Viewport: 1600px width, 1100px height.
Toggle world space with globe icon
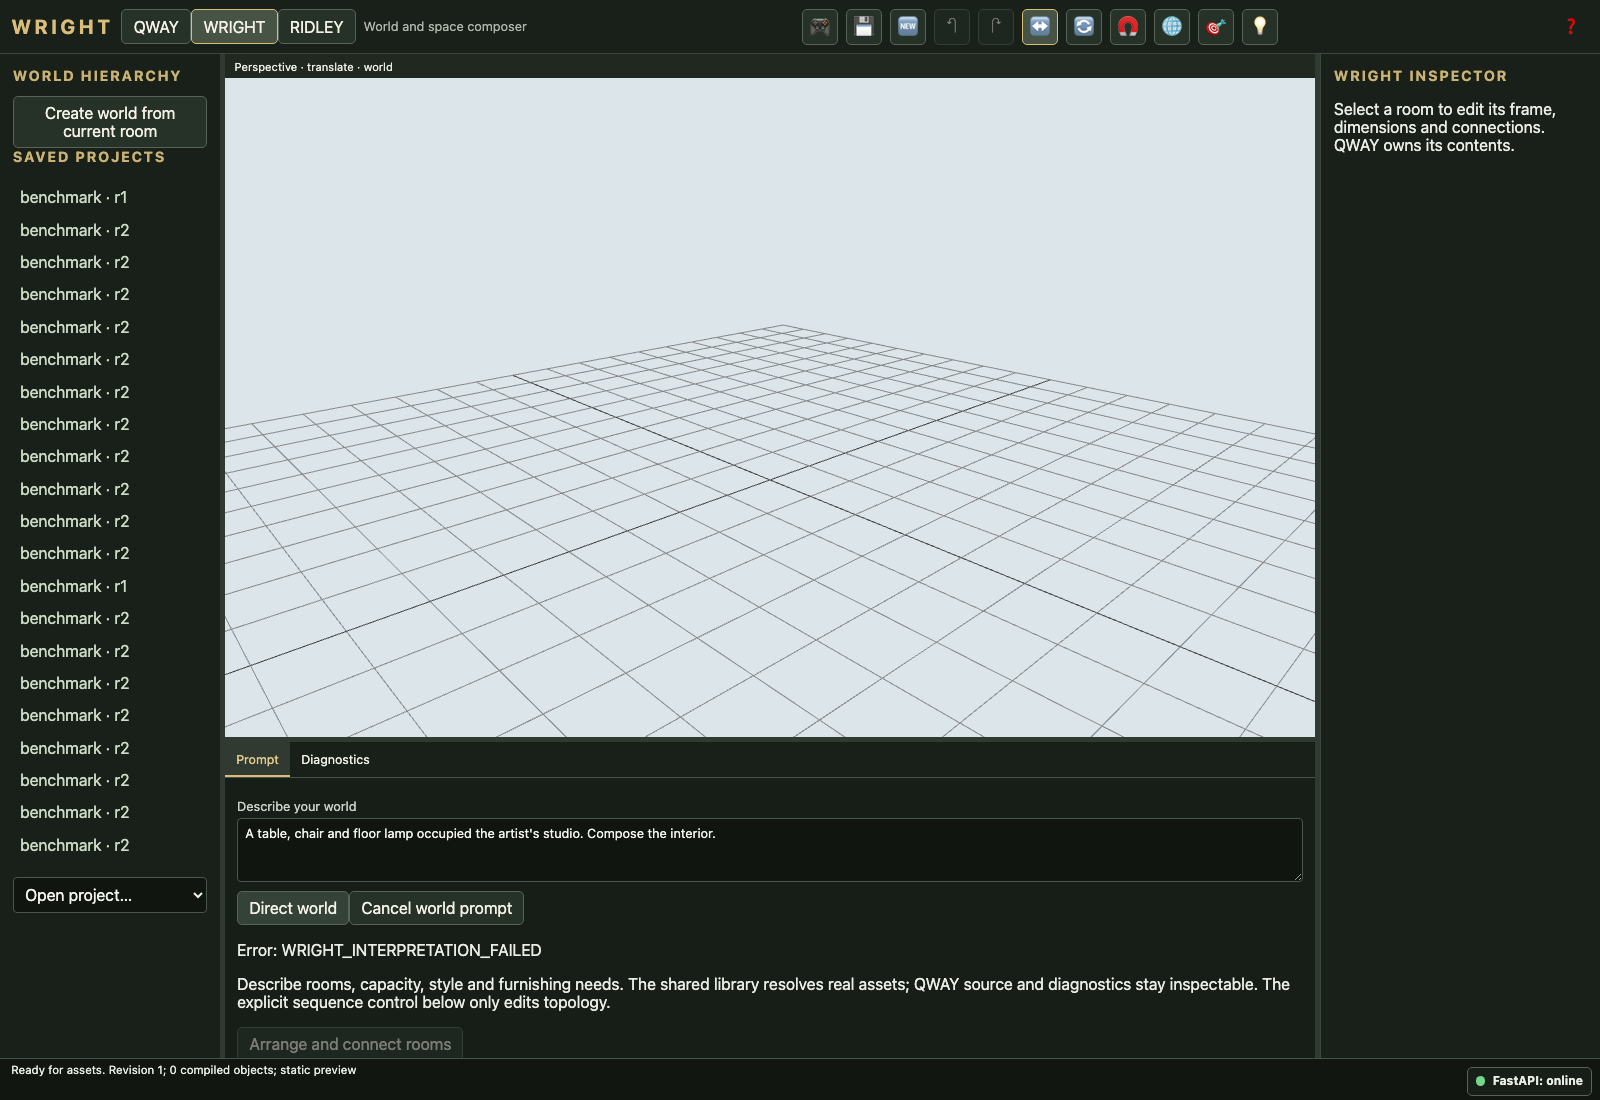(x=1172, y=27)
